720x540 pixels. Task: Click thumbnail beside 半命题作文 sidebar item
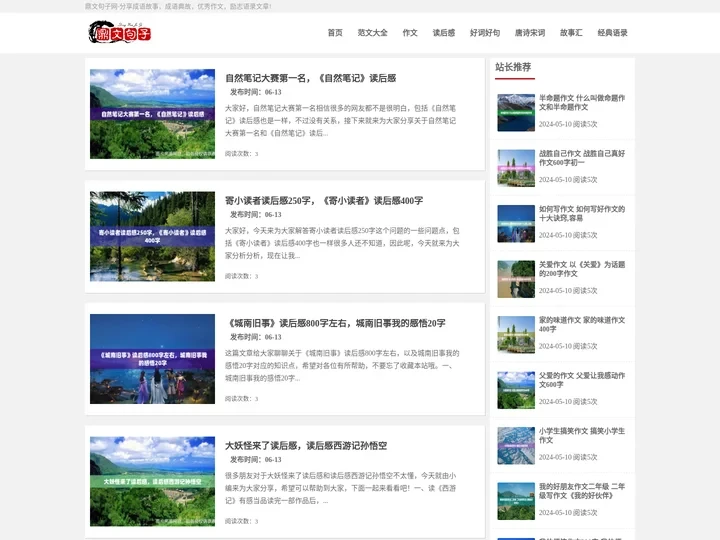click(x=516, y=112)
